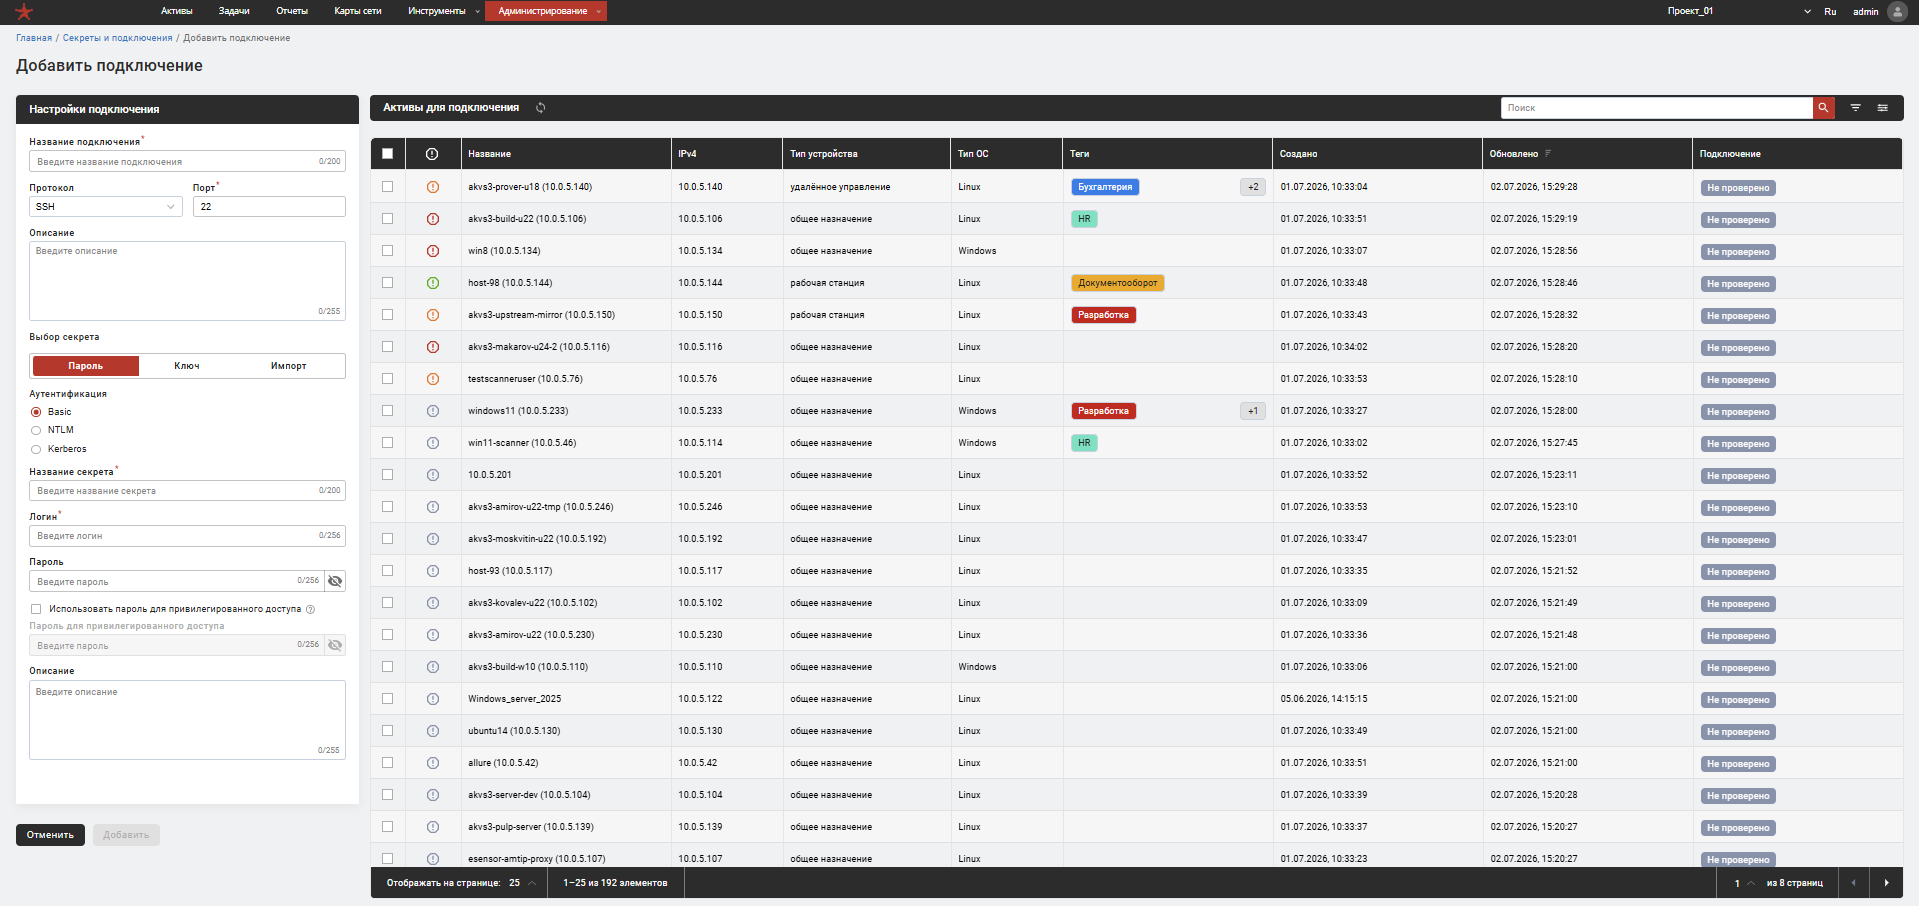The image size is (1919, 906).
Task: Focus the Название подключения input field
Action: coord(187,161)
